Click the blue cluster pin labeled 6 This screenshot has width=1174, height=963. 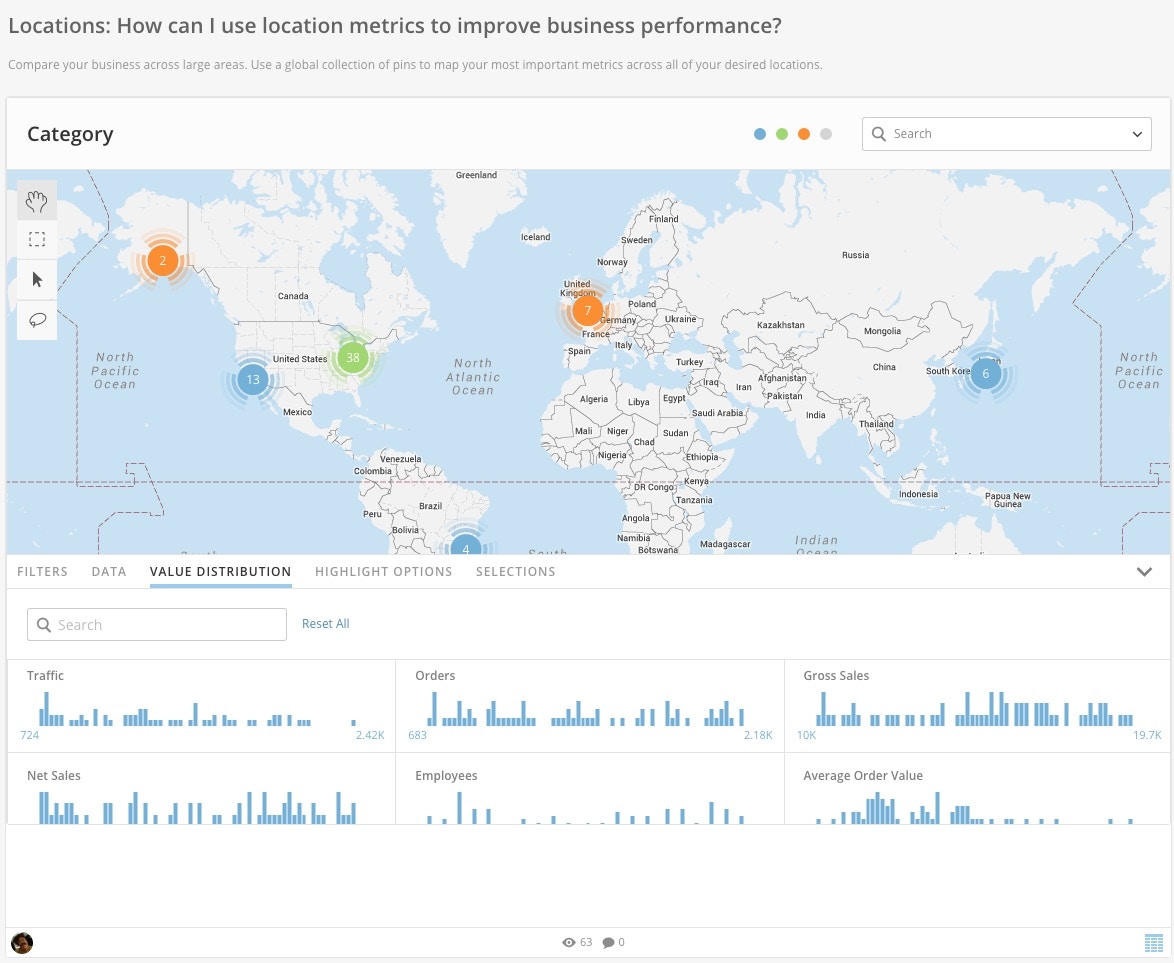(x=985, y=374)
